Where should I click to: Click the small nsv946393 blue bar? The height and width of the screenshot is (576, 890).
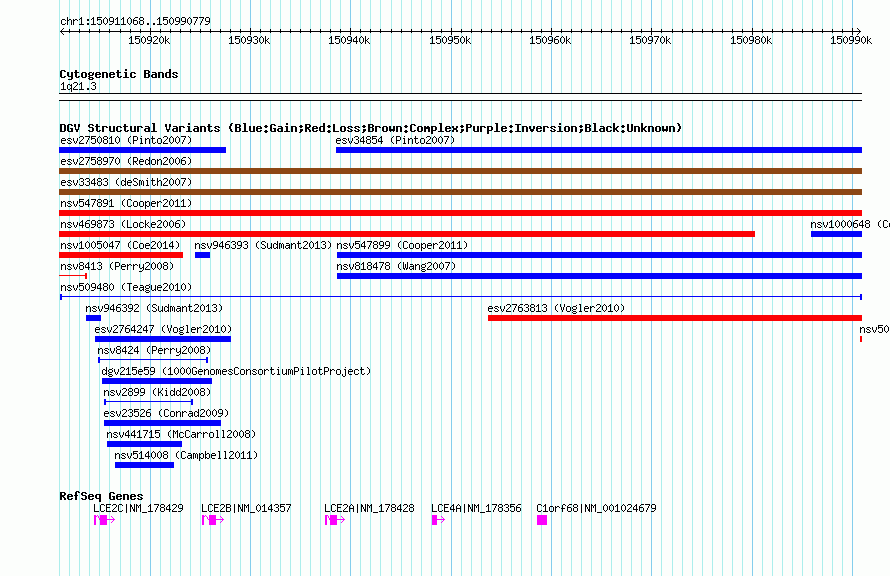tap(203, 255)
